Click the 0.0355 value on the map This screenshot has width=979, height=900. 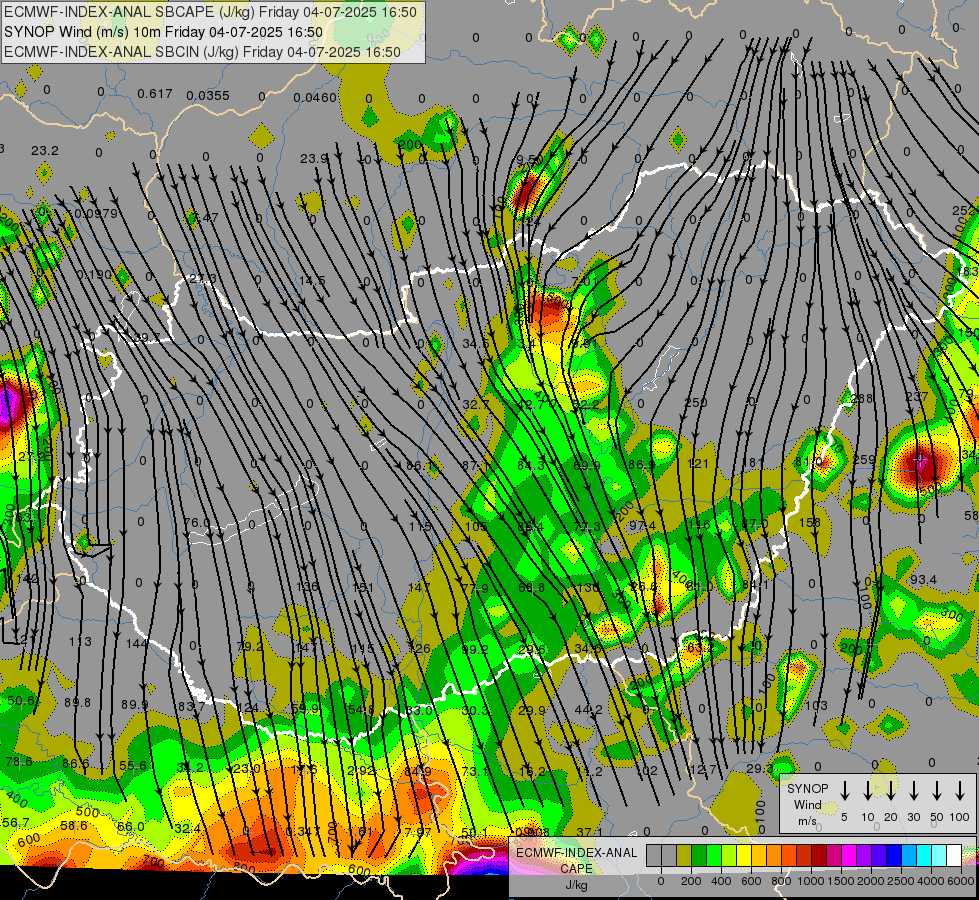pos(208,96)
